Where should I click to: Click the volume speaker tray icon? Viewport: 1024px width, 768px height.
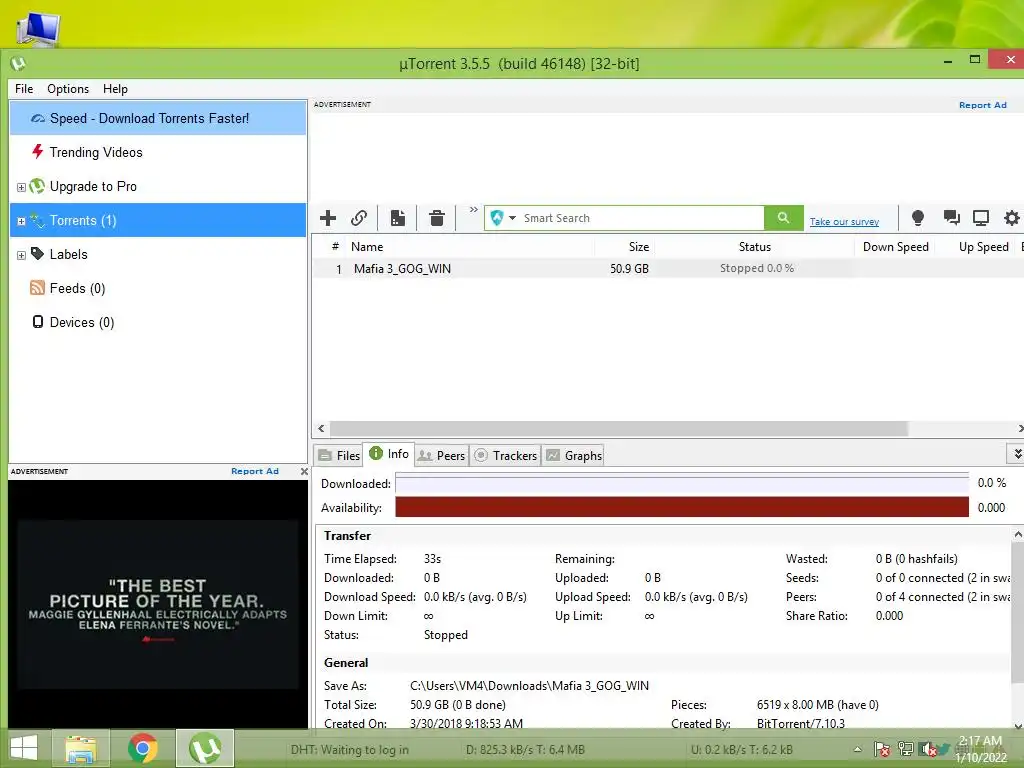928,750
